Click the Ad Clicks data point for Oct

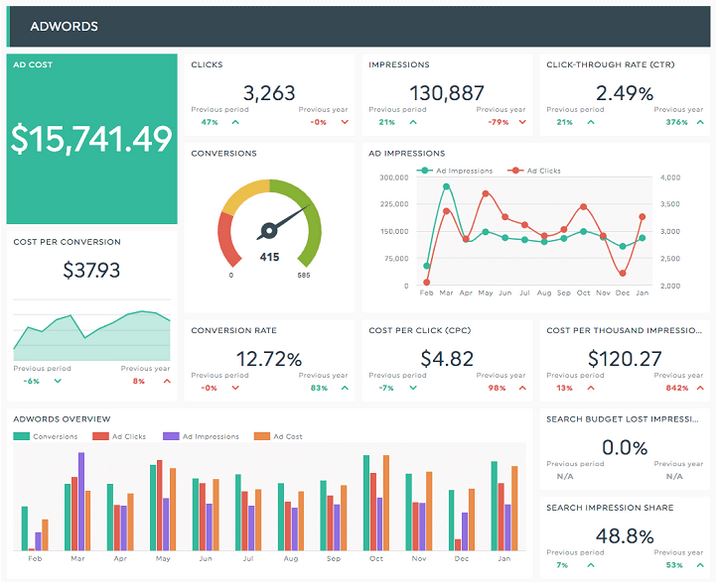(584, 207)
